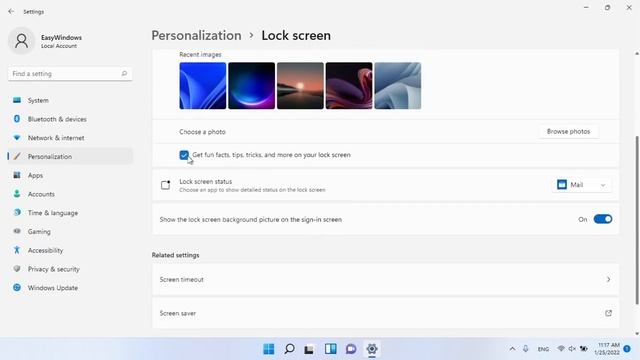Open Screen timeout related setting
Viewport: 640px width, 360px height.
point(385,280)
